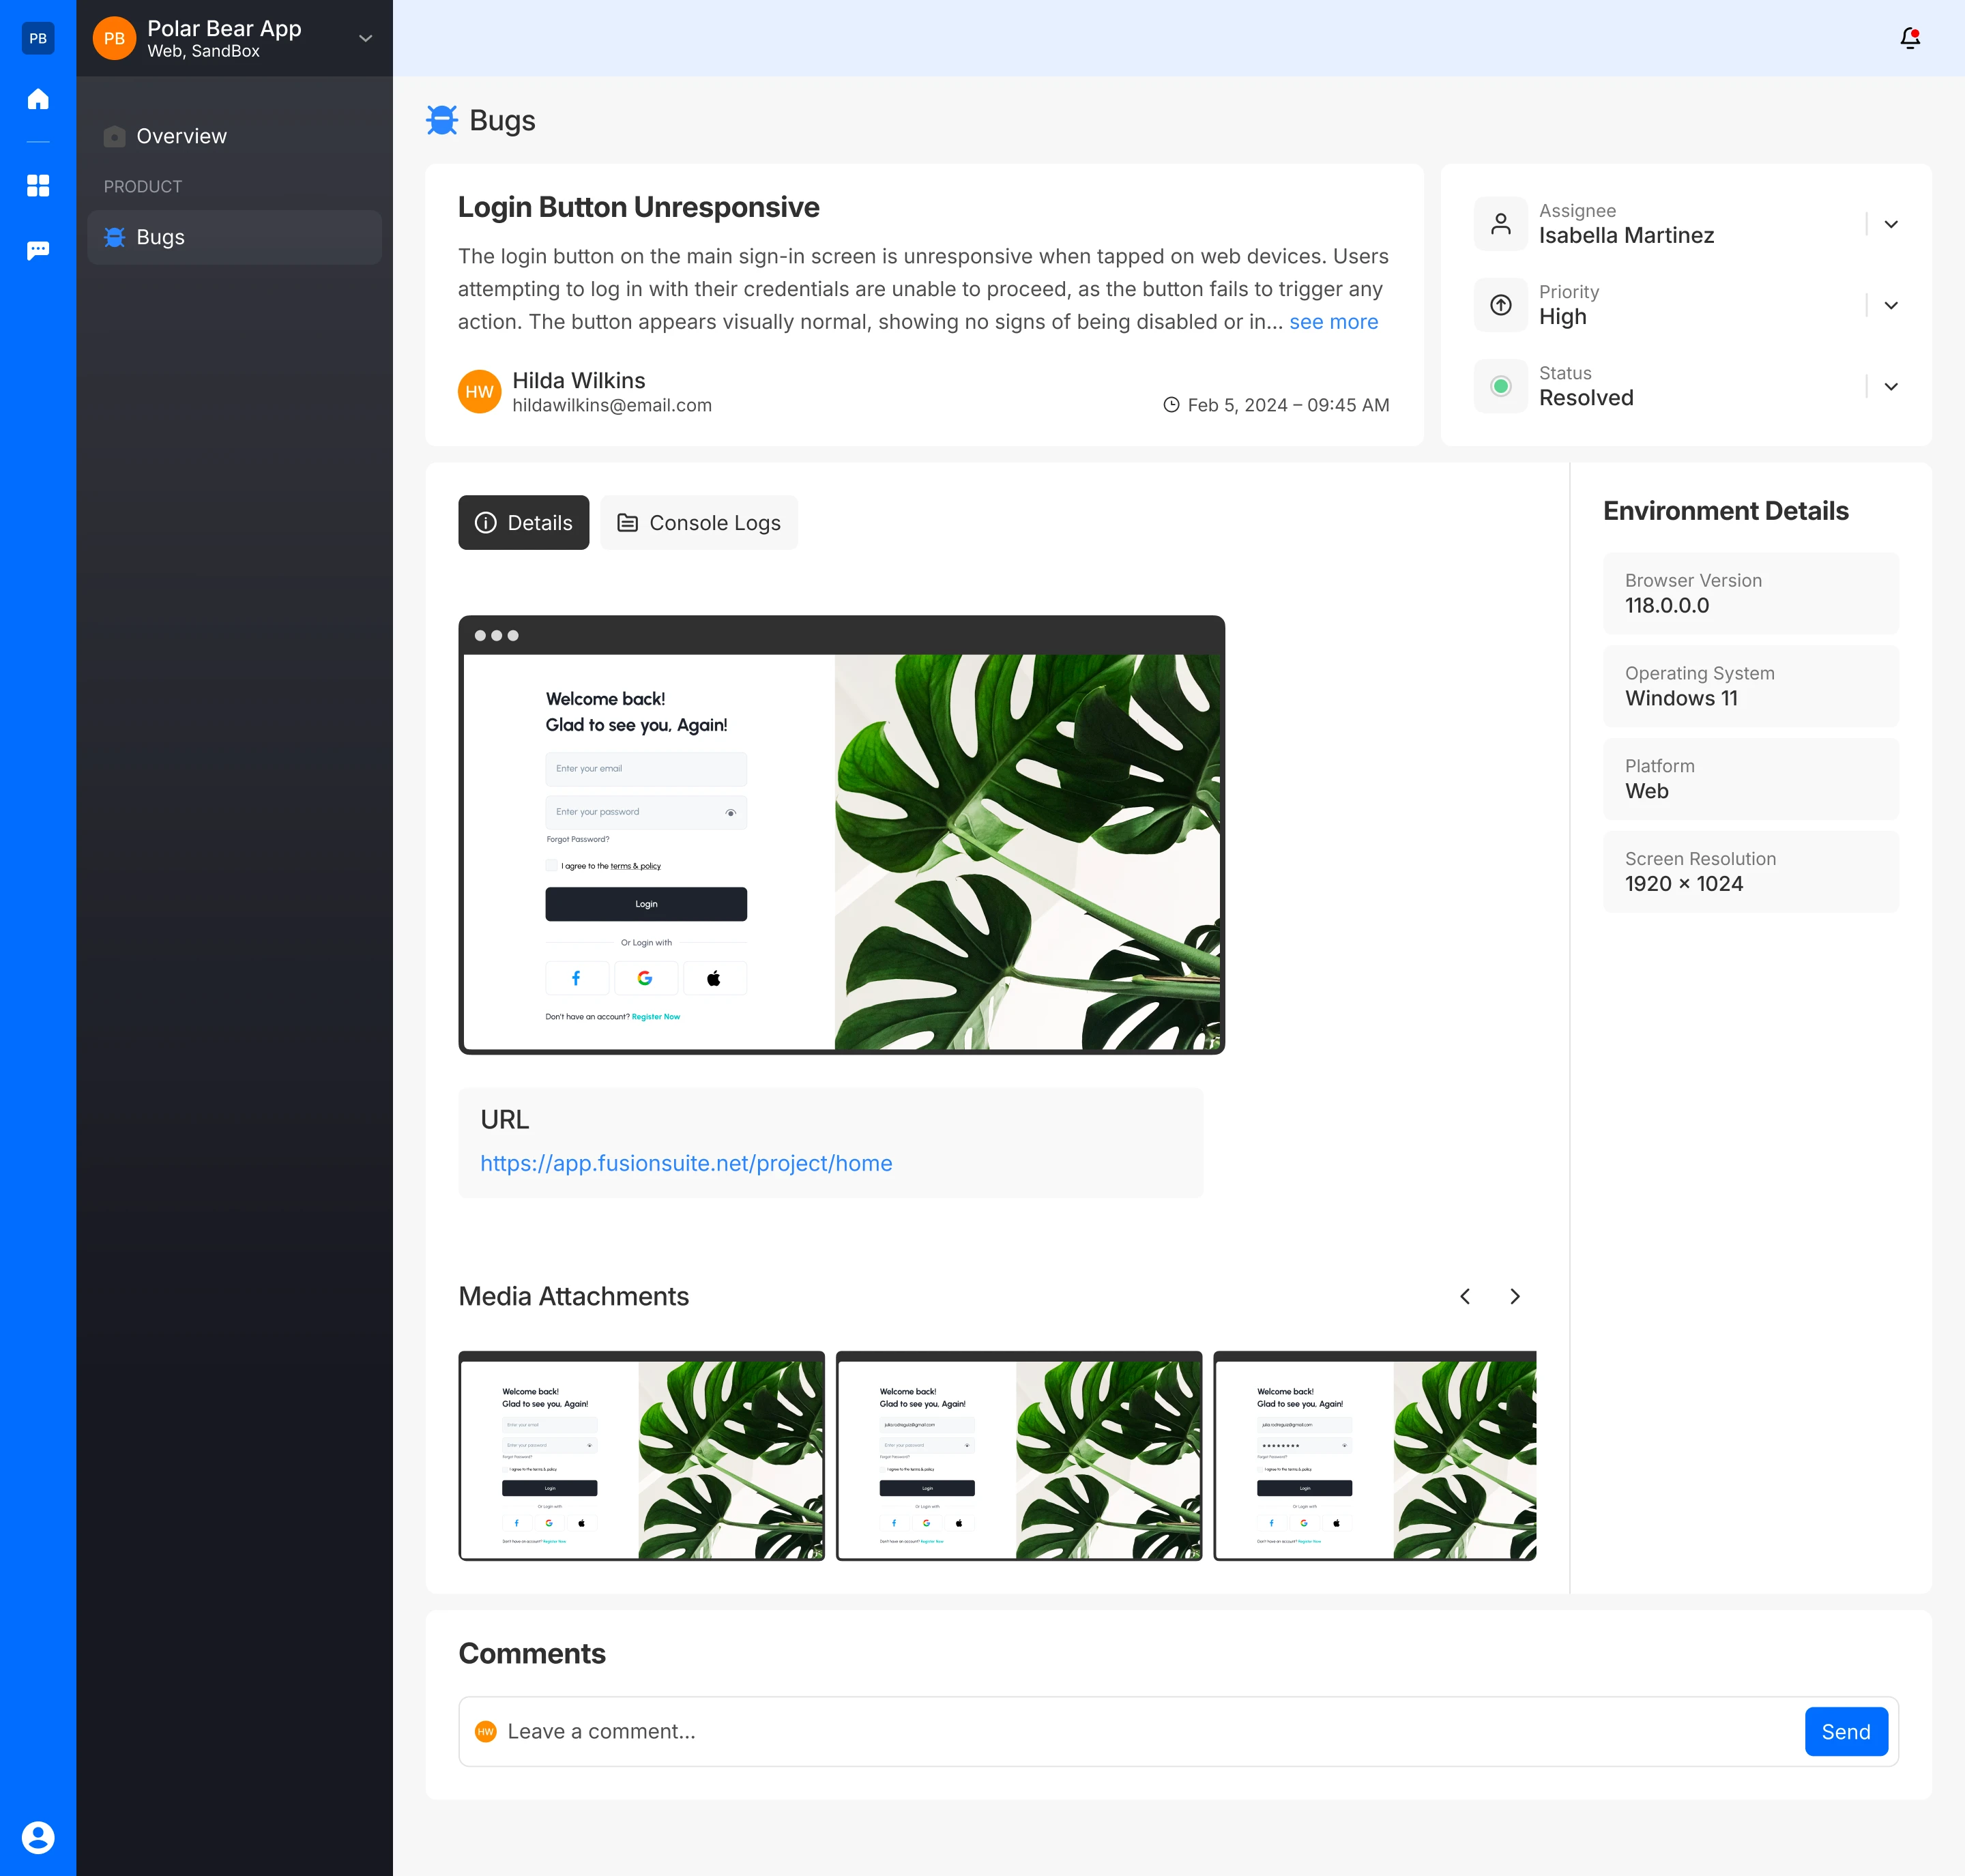The width and height of the screenshot is (1965, 1876).
Task: Click the Google login icon in screenshot
Action: 645,978
